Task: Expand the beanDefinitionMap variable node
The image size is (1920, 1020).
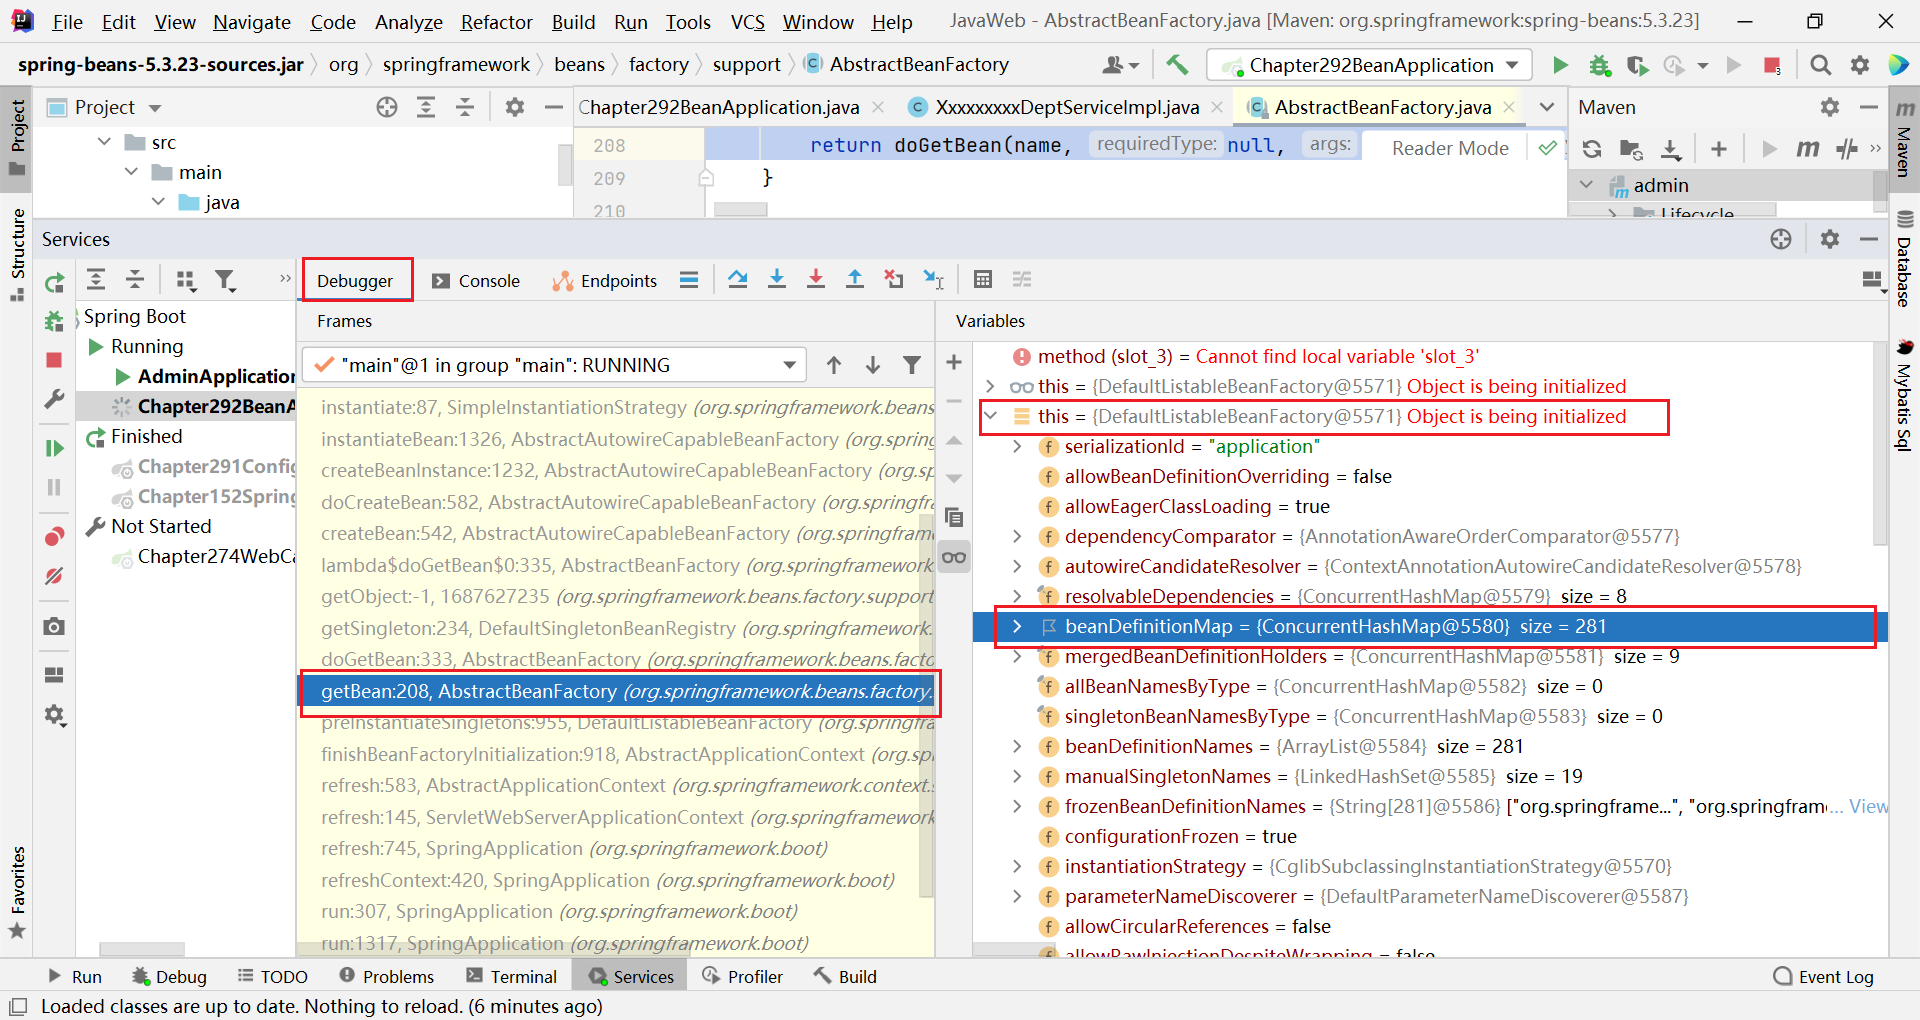Action: click(x=1017, y=627)
